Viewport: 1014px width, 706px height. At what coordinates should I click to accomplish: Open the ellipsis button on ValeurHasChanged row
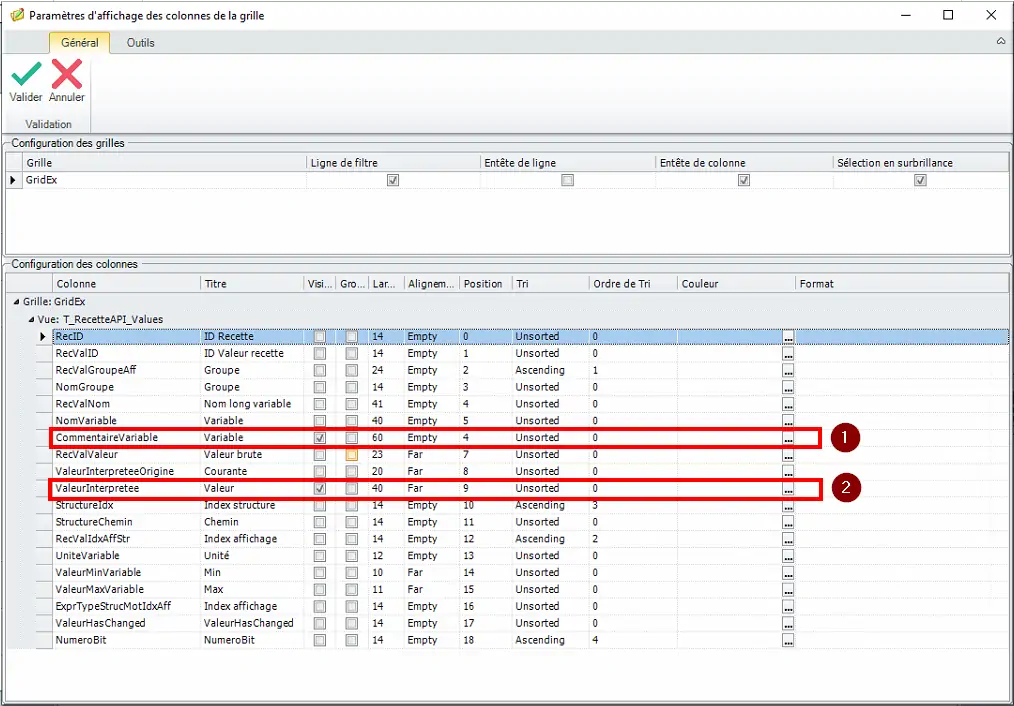(x=788, y=623)
